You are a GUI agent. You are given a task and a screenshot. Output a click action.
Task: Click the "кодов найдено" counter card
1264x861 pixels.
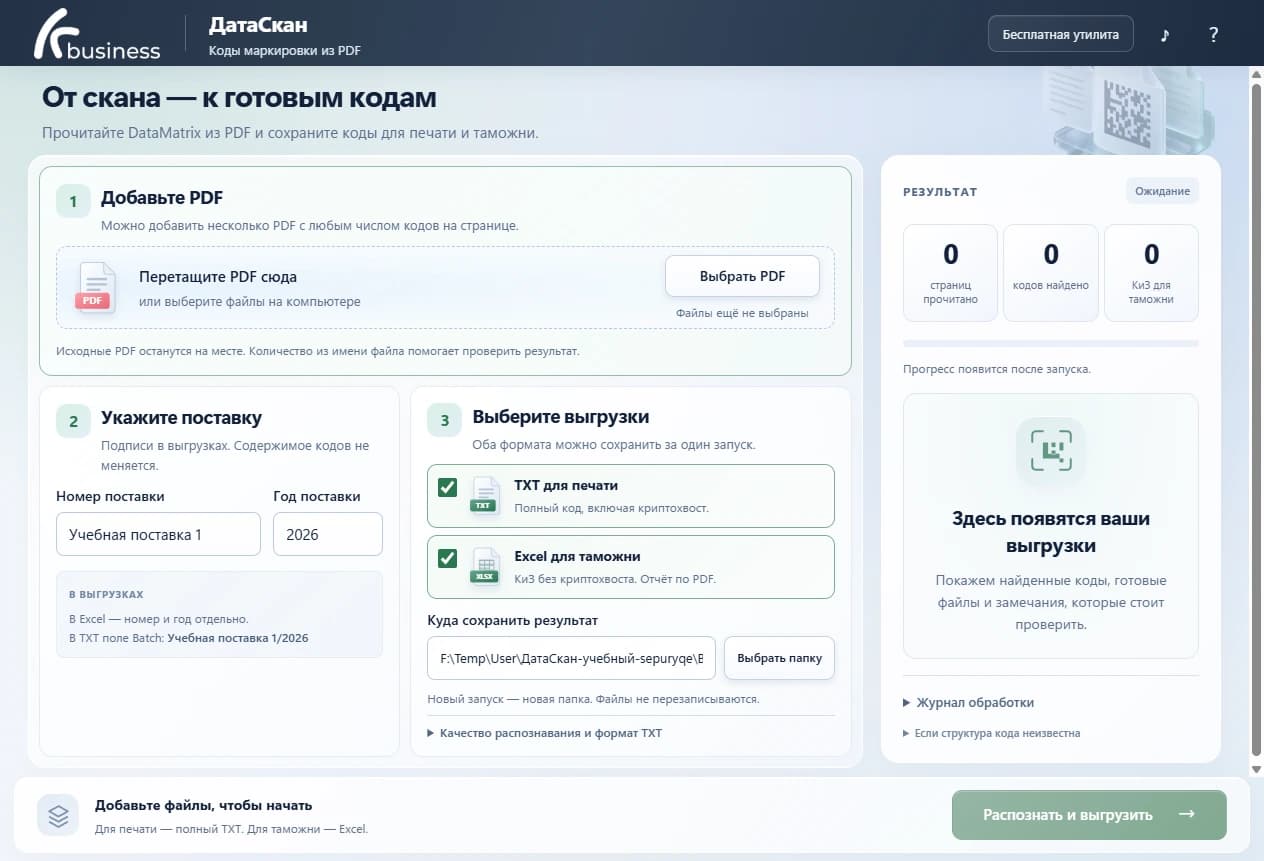click(x=1050, y=273)
